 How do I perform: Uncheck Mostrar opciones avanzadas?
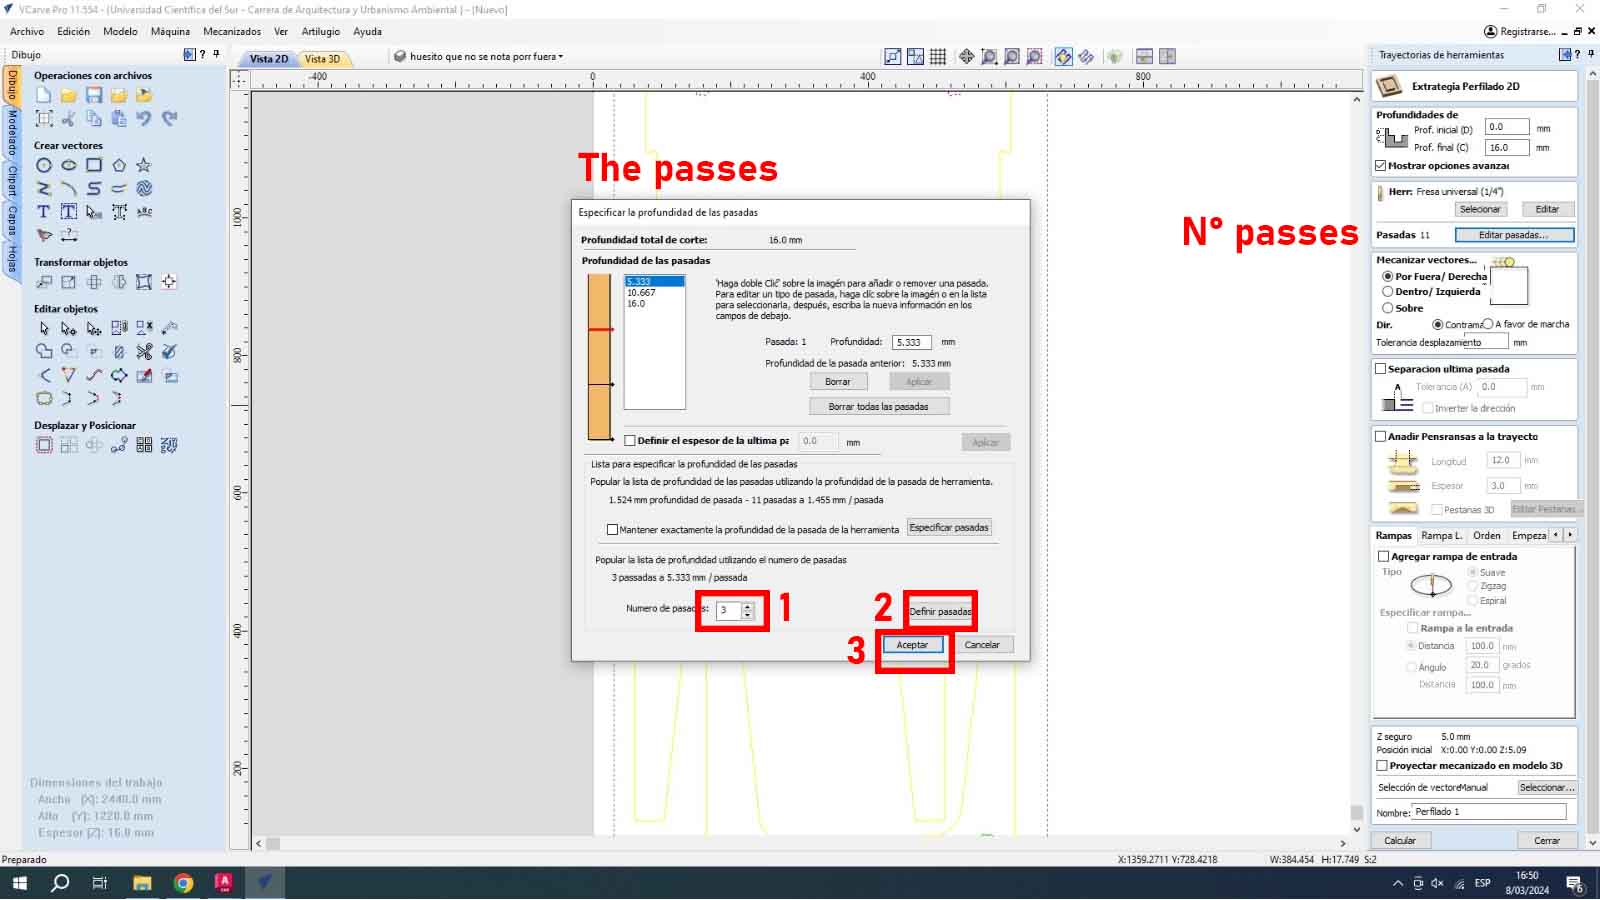coord(1381,166)
